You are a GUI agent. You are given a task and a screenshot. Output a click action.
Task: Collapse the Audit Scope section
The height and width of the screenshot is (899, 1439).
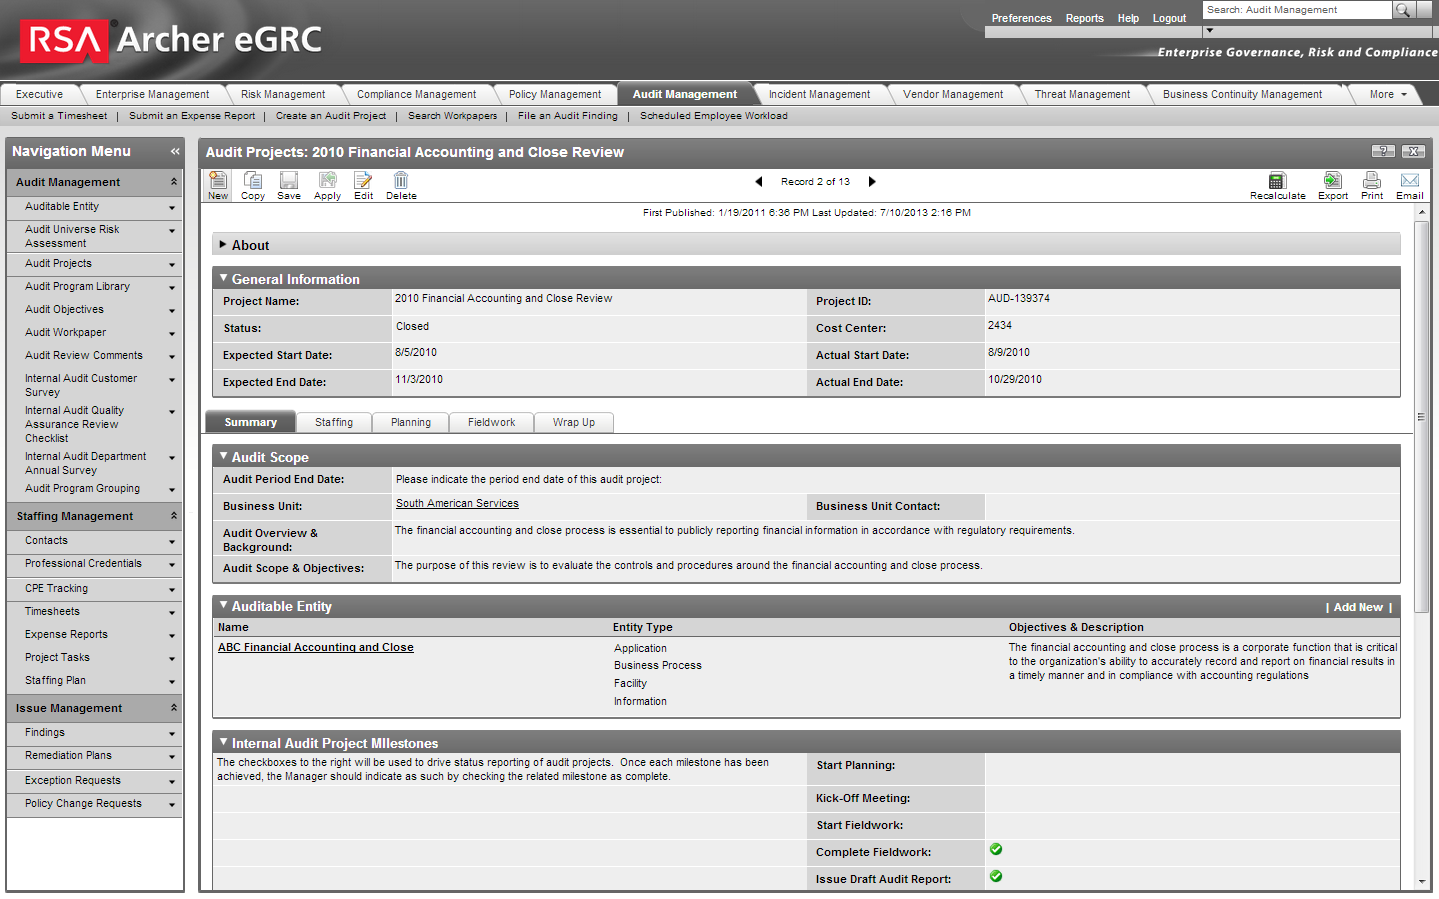(223, 456)
